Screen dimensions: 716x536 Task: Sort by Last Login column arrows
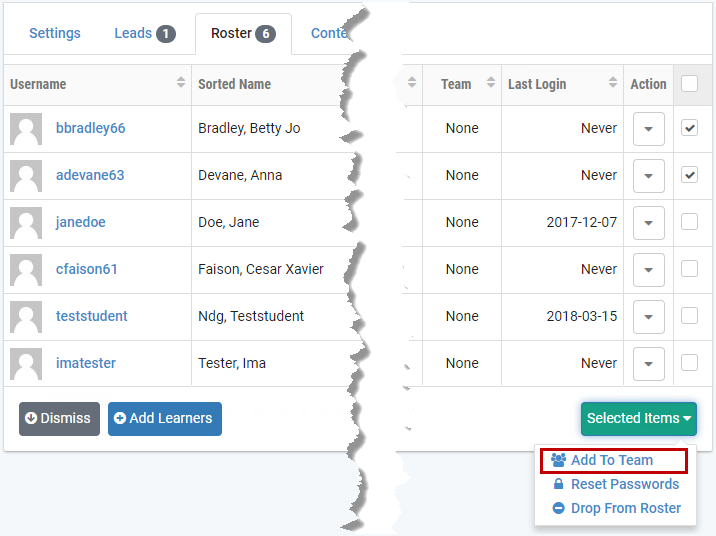[612, 83]
